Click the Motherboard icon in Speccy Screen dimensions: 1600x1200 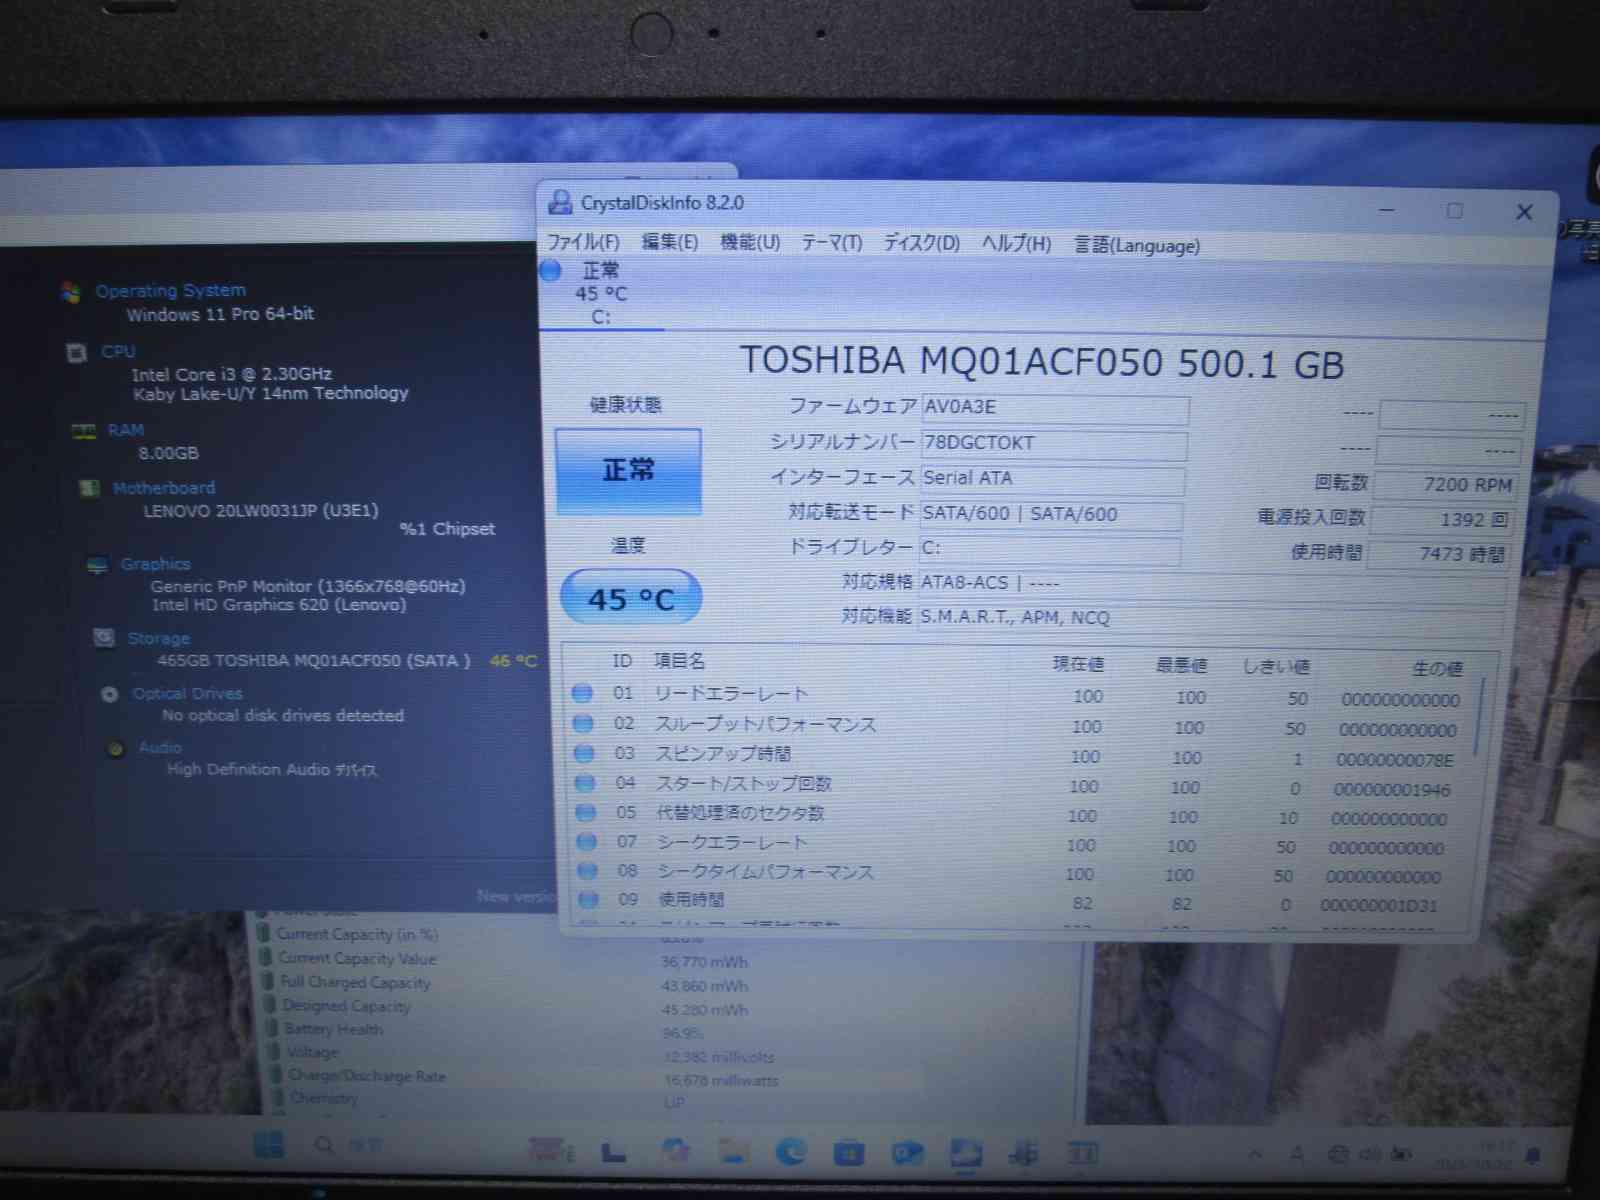(89, 488)
